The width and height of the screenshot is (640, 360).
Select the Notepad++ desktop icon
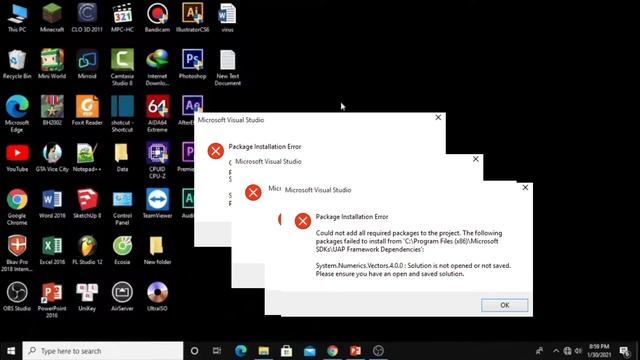pos(87,157)
